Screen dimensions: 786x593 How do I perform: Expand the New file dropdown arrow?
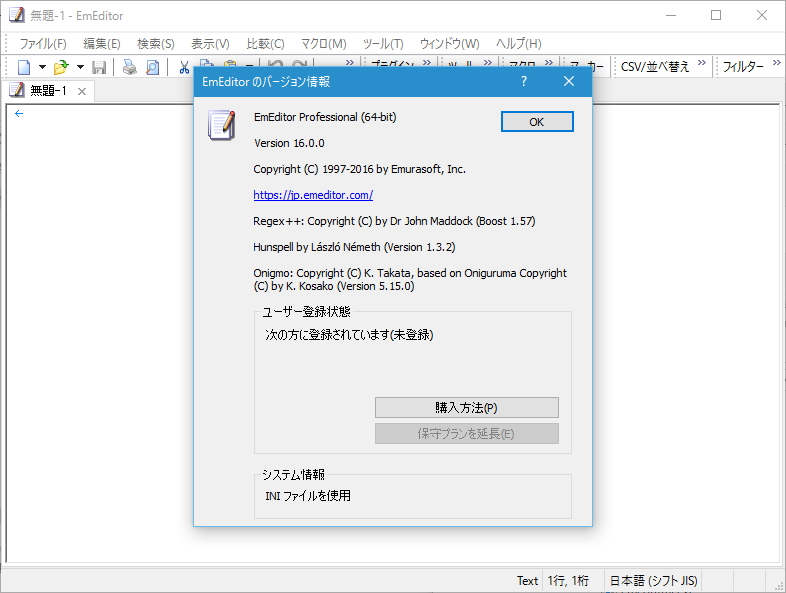point(42,67)
